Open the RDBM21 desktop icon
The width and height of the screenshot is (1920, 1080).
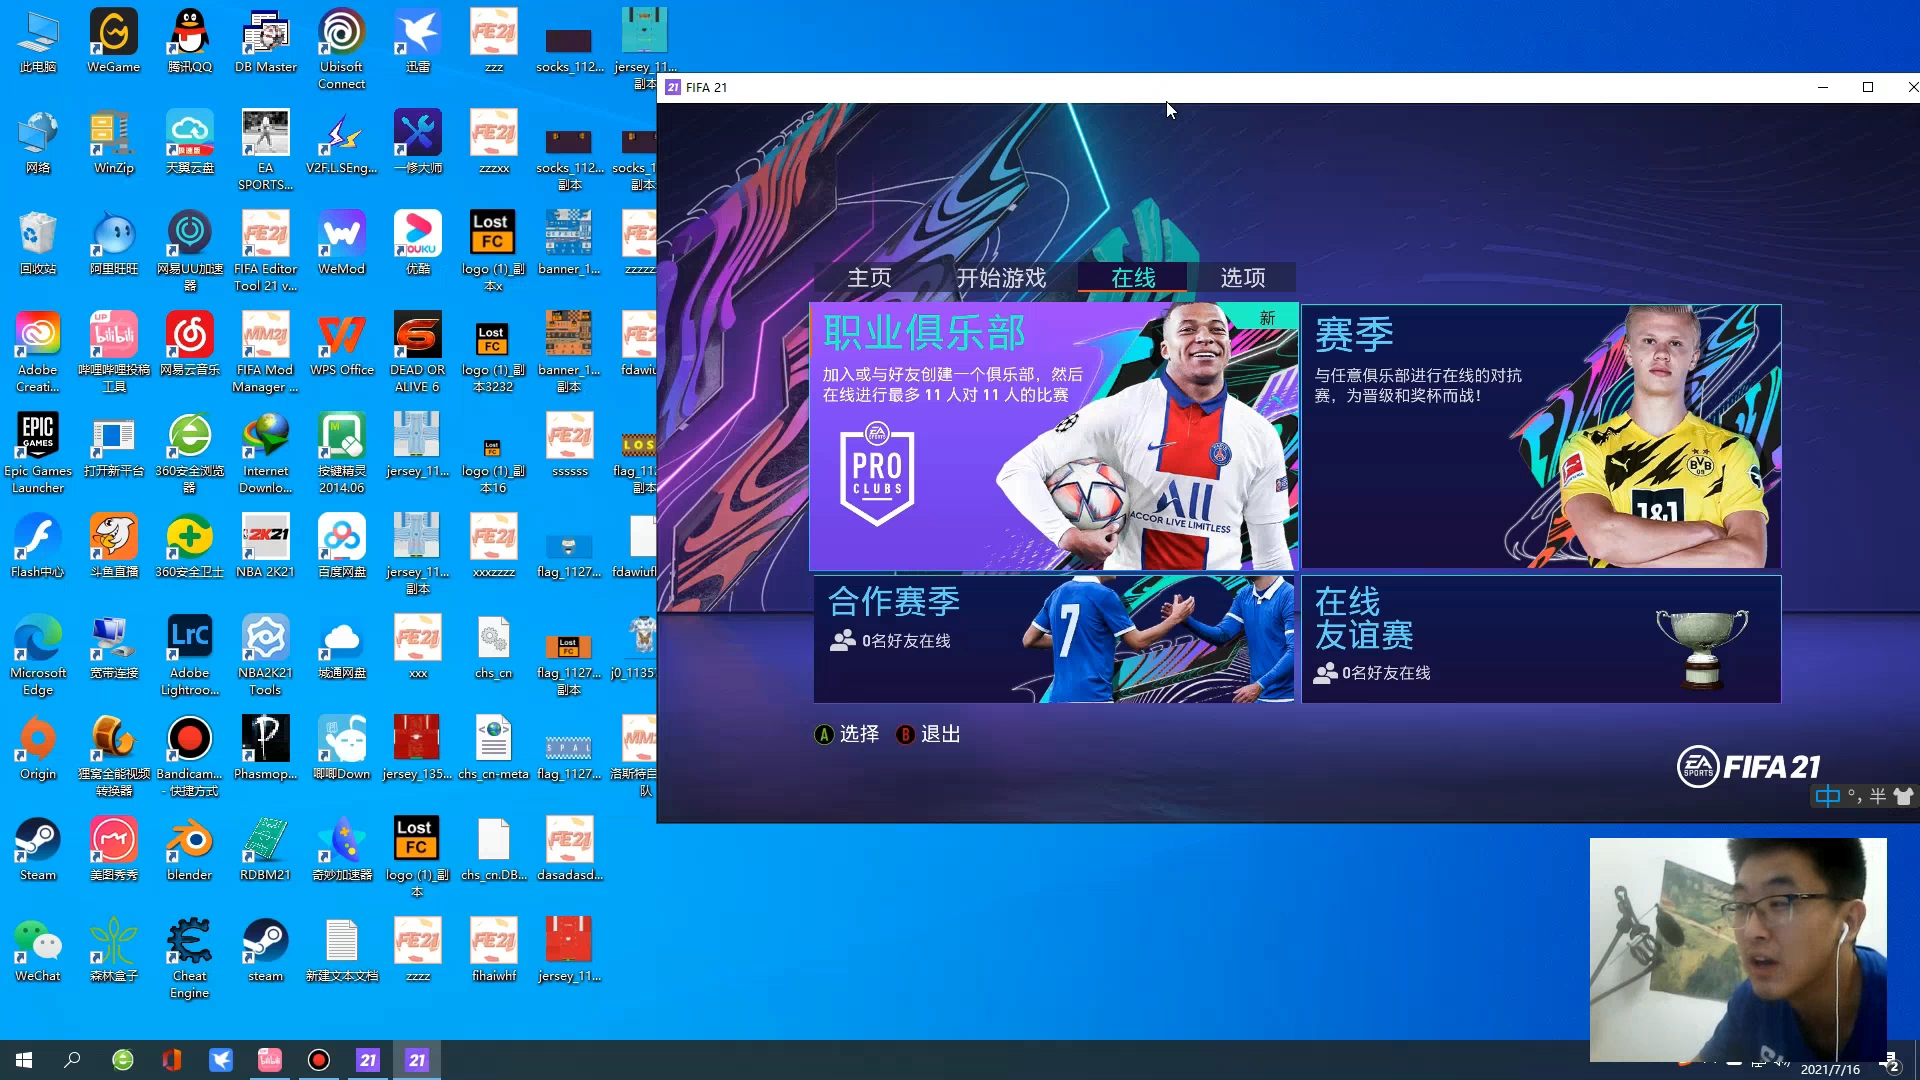pyautogui.click(x=265, y=849)
